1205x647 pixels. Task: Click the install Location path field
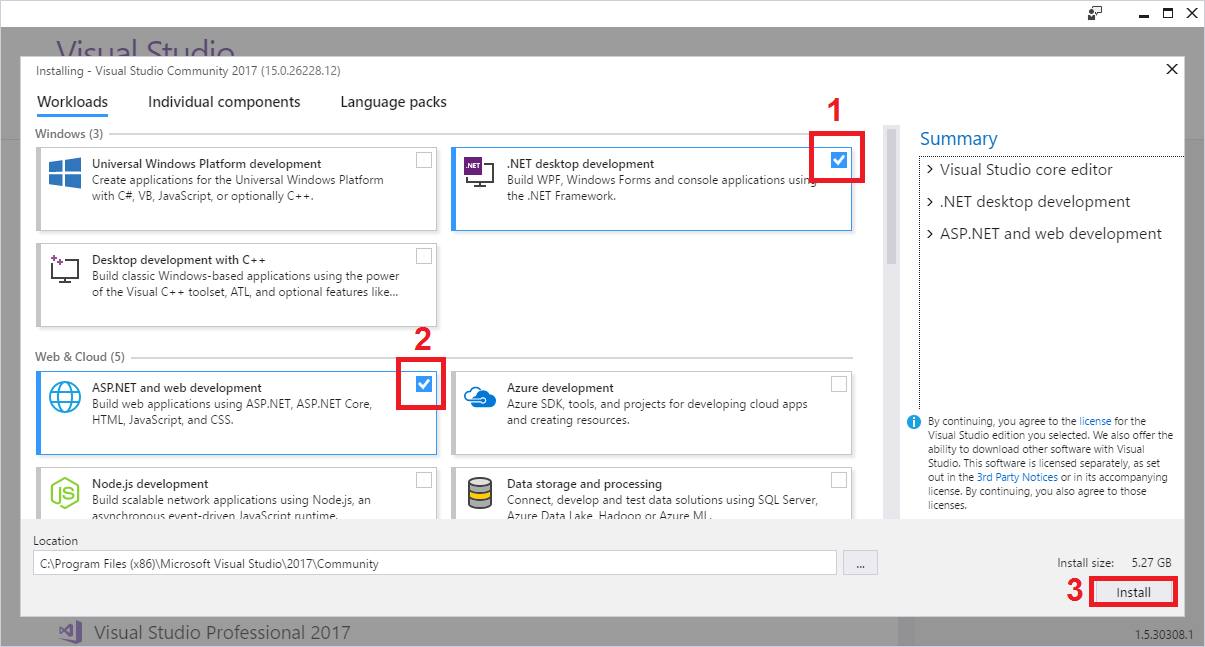pyautogui.click(x=434, y=563)
